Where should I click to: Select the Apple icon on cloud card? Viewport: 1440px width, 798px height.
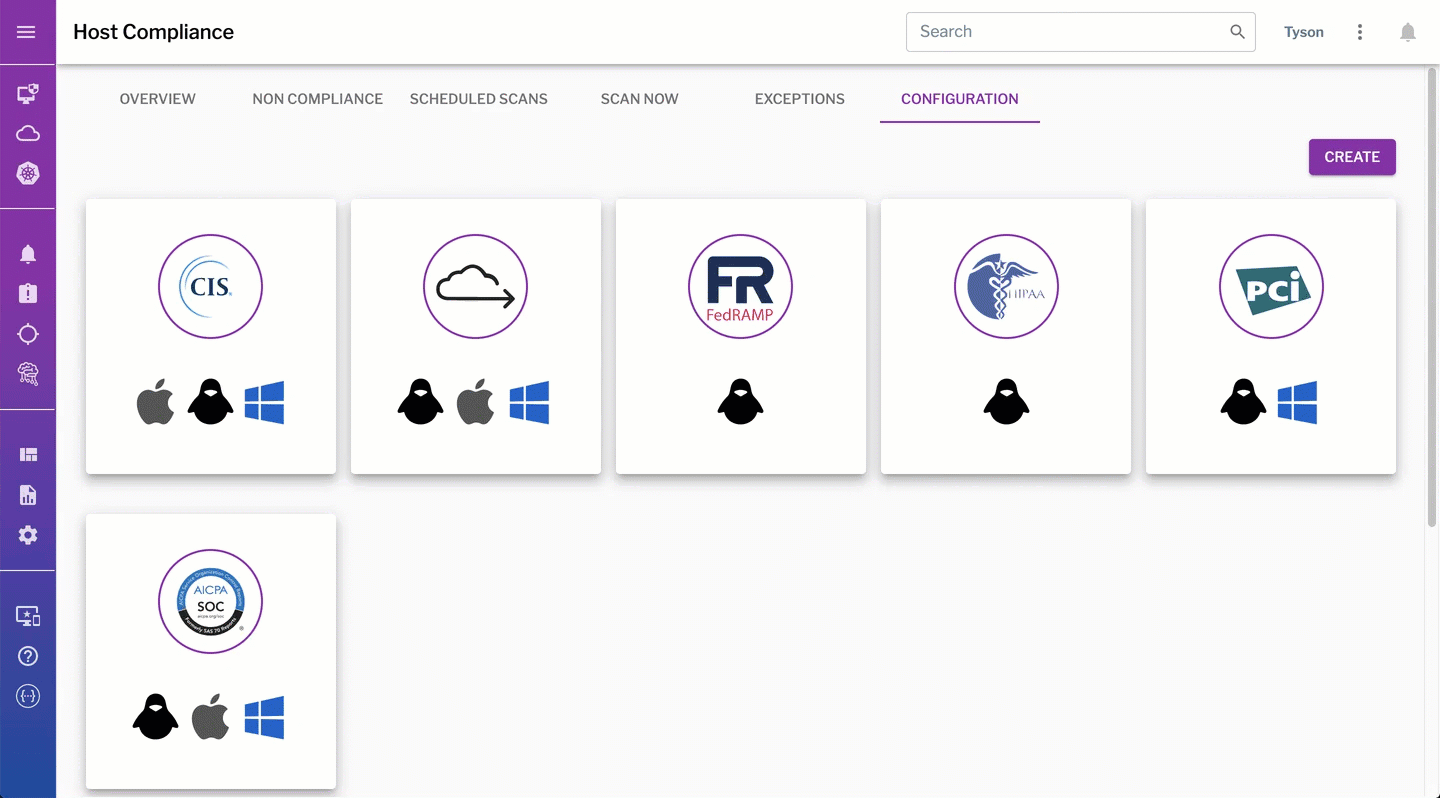475,402
